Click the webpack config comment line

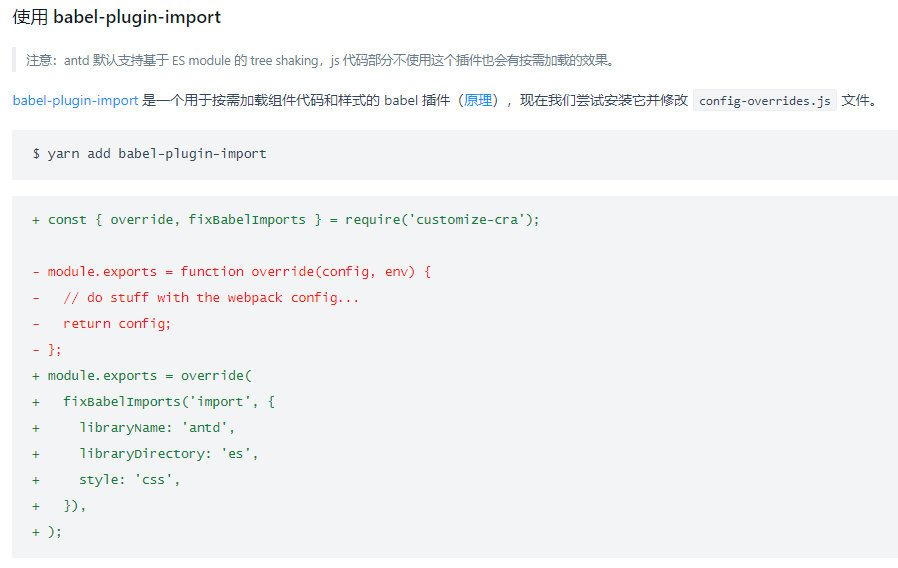210,297
